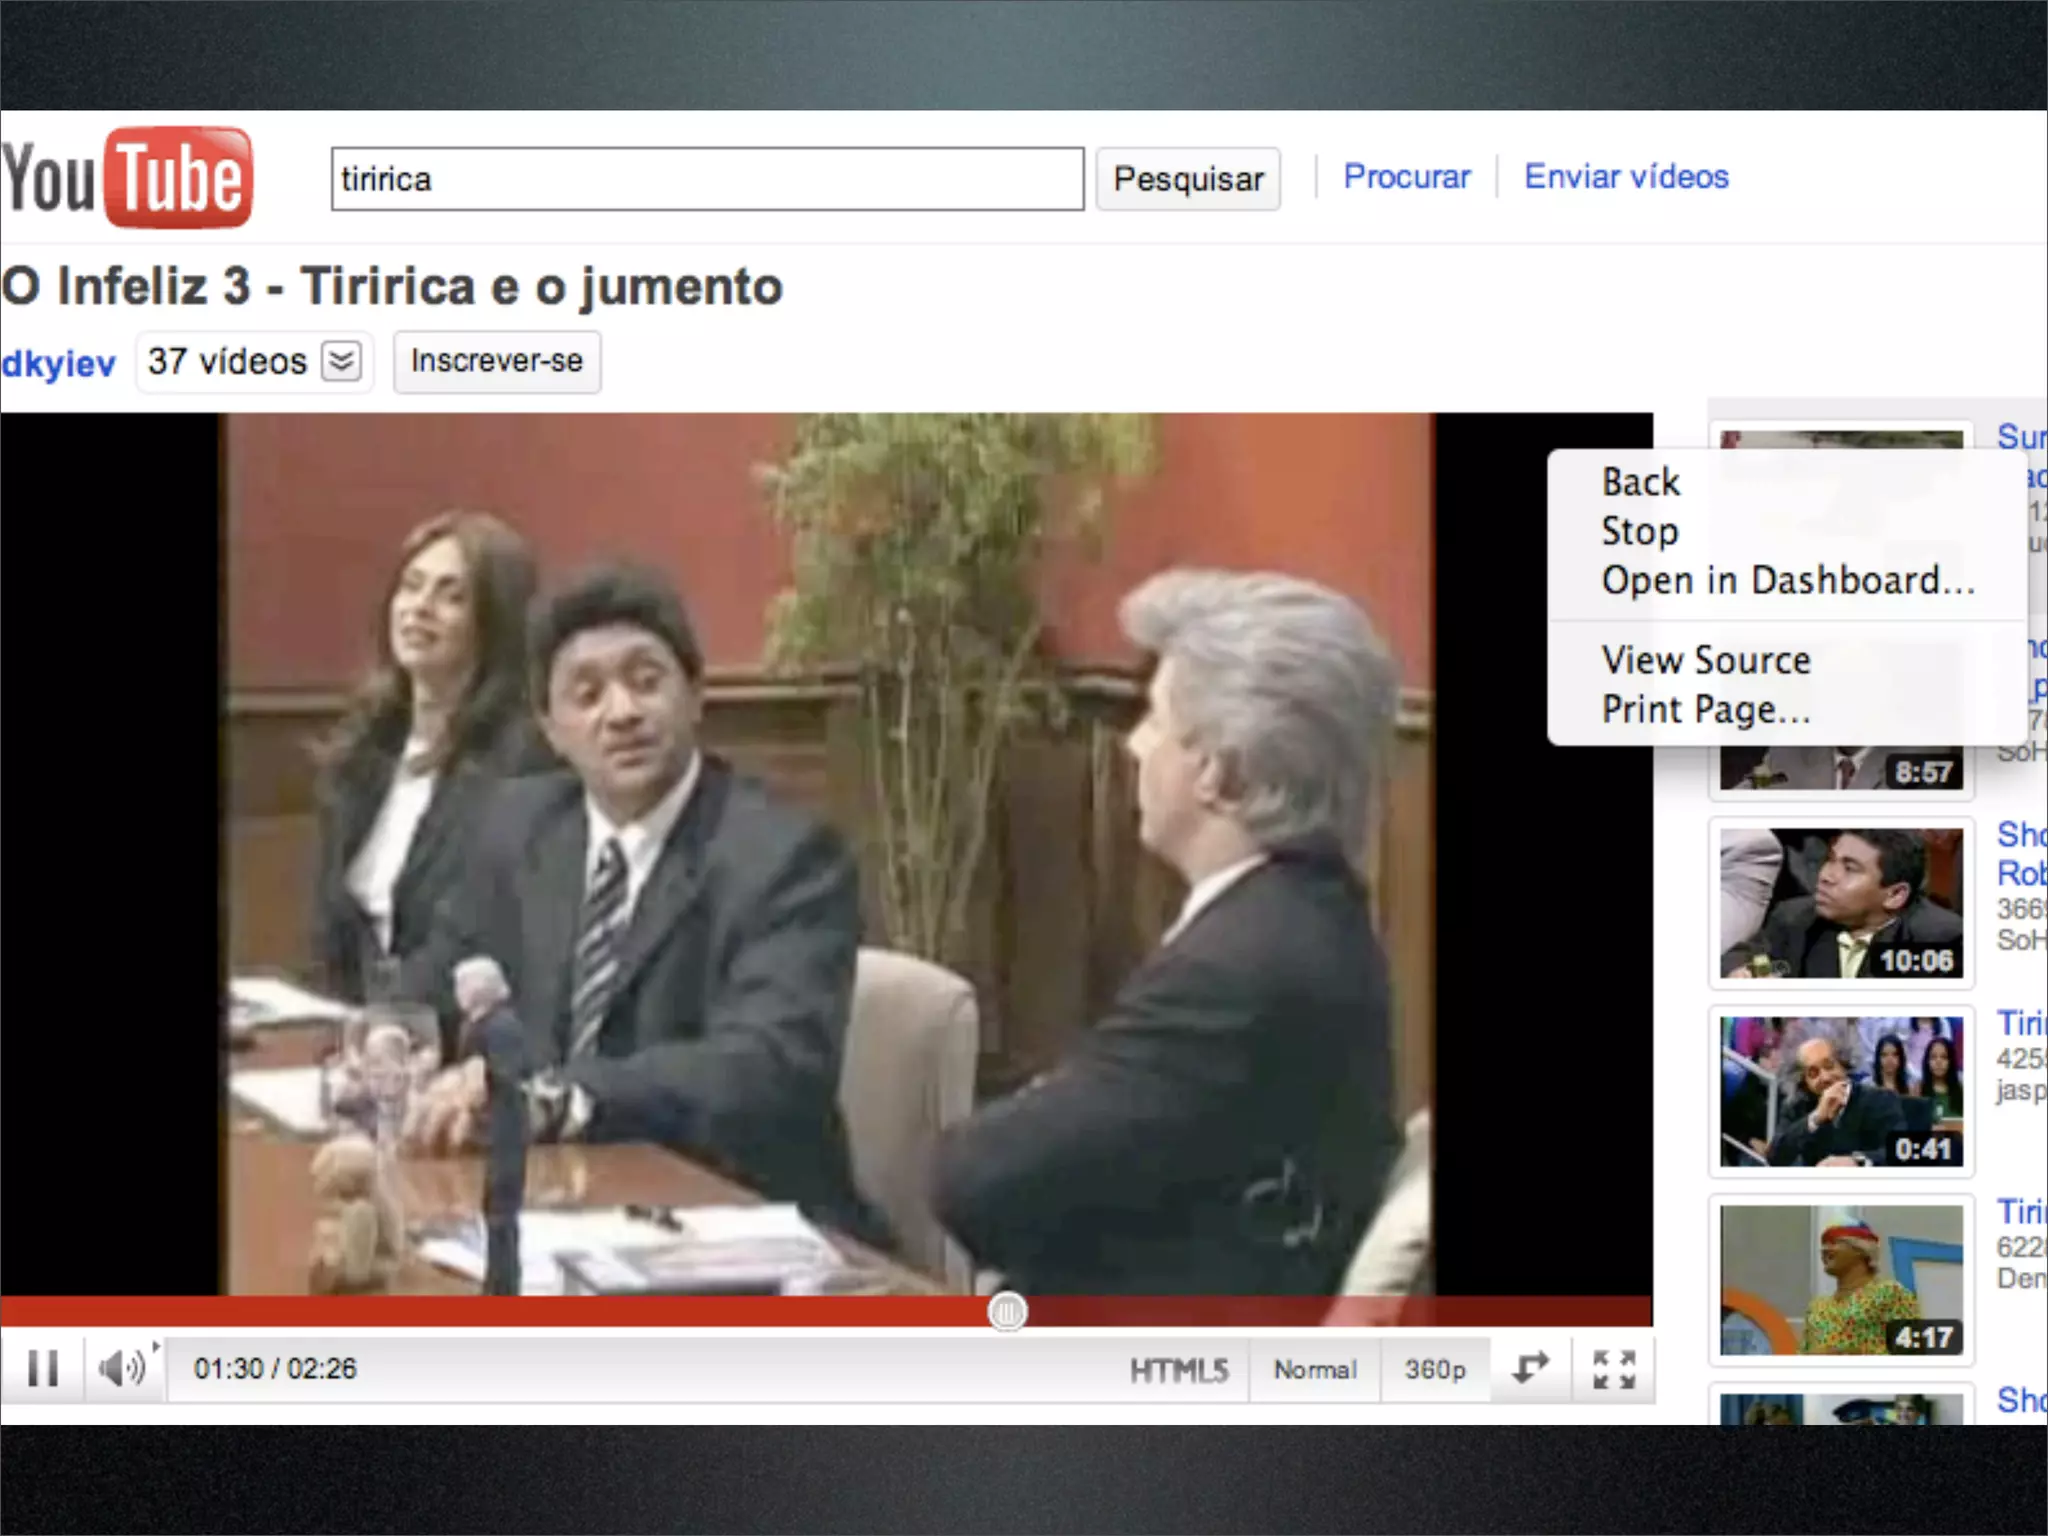
Task: Open the Enviar vídeos link
Action: click(1625, 177)
